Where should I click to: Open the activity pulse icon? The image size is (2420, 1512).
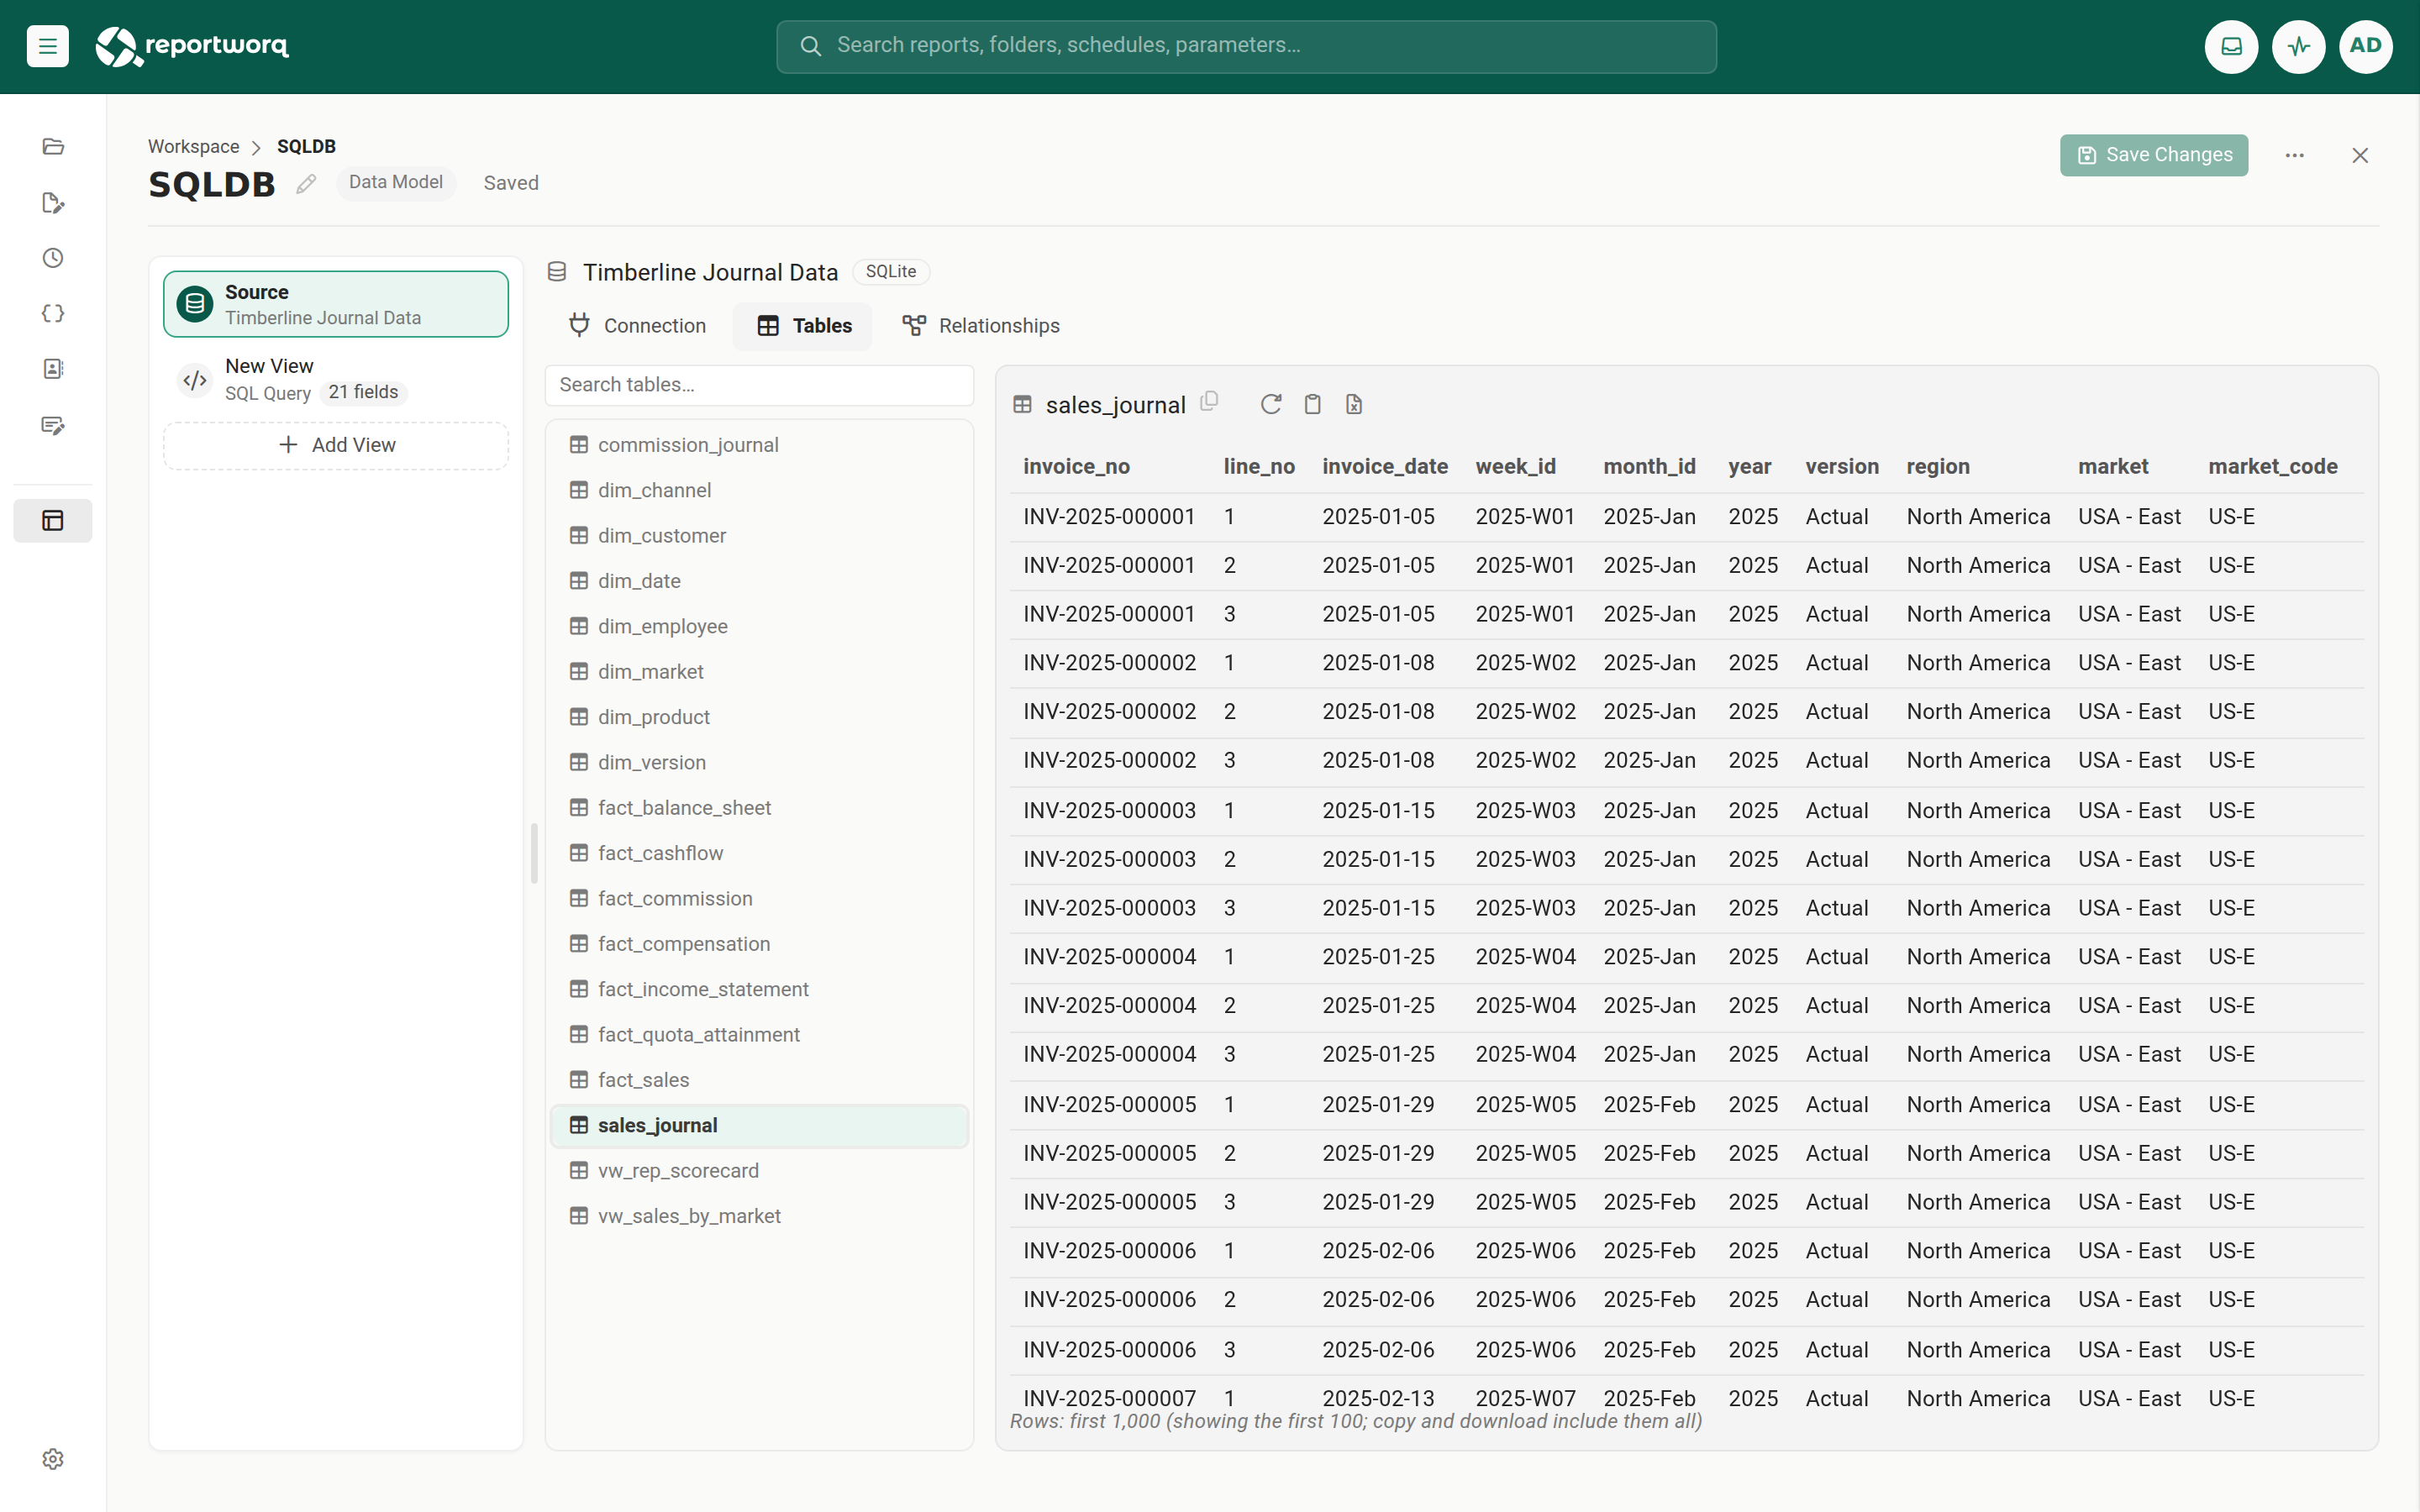(2298, 46)
